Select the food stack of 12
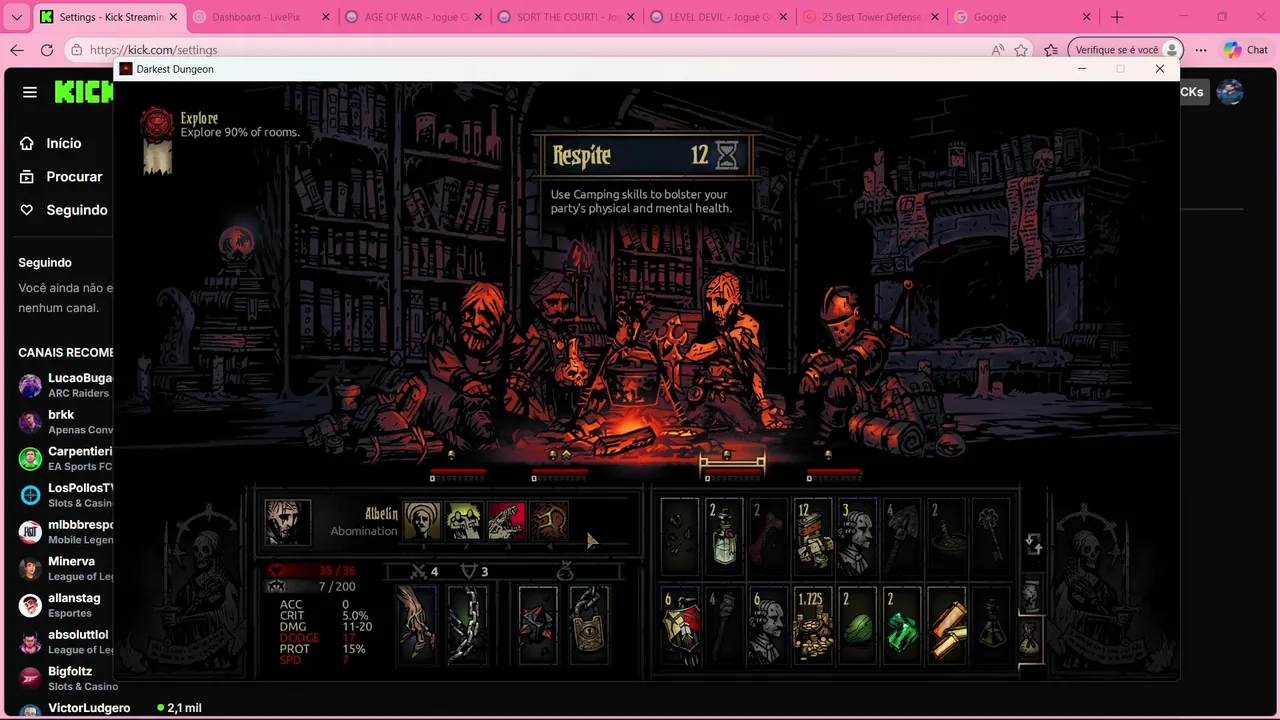This screenshot has height=720, width=1280. (x=813, y=538)
